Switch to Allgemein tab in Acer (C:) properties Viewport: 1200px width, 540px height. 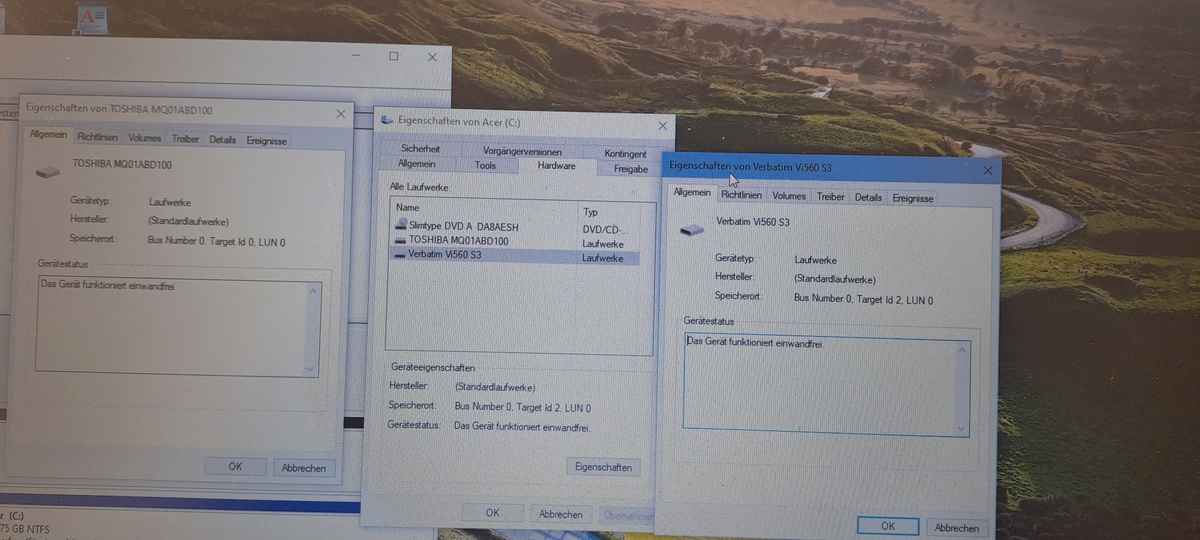417,164
